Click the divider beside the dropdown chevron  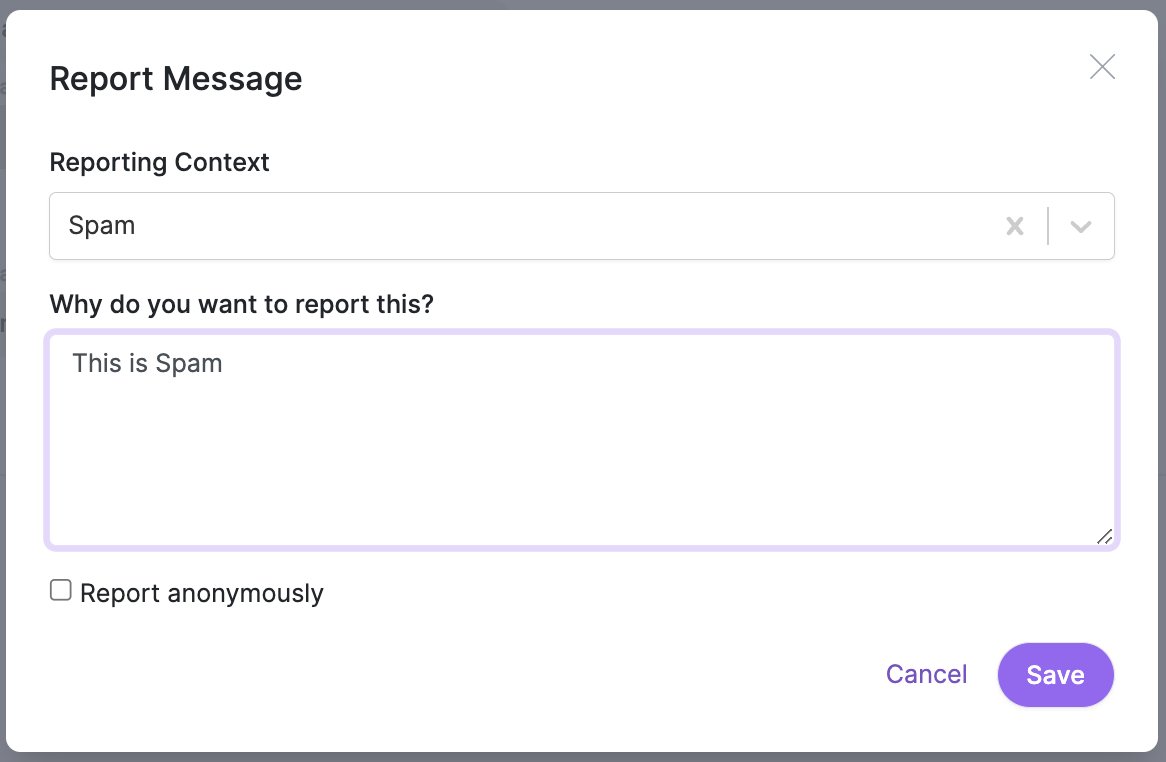coord(1048,226)
